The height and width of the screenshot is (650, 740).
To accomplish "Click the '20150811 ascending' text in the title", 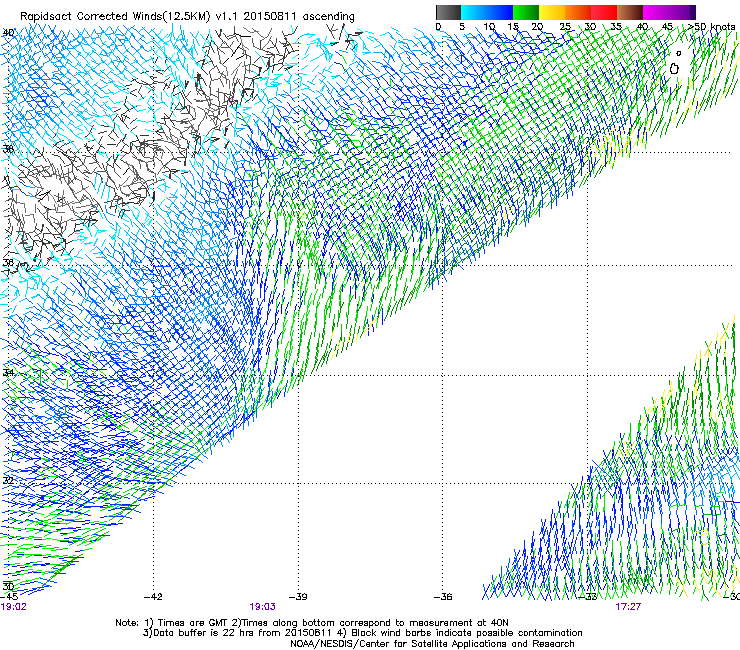I will click(299, 17).
